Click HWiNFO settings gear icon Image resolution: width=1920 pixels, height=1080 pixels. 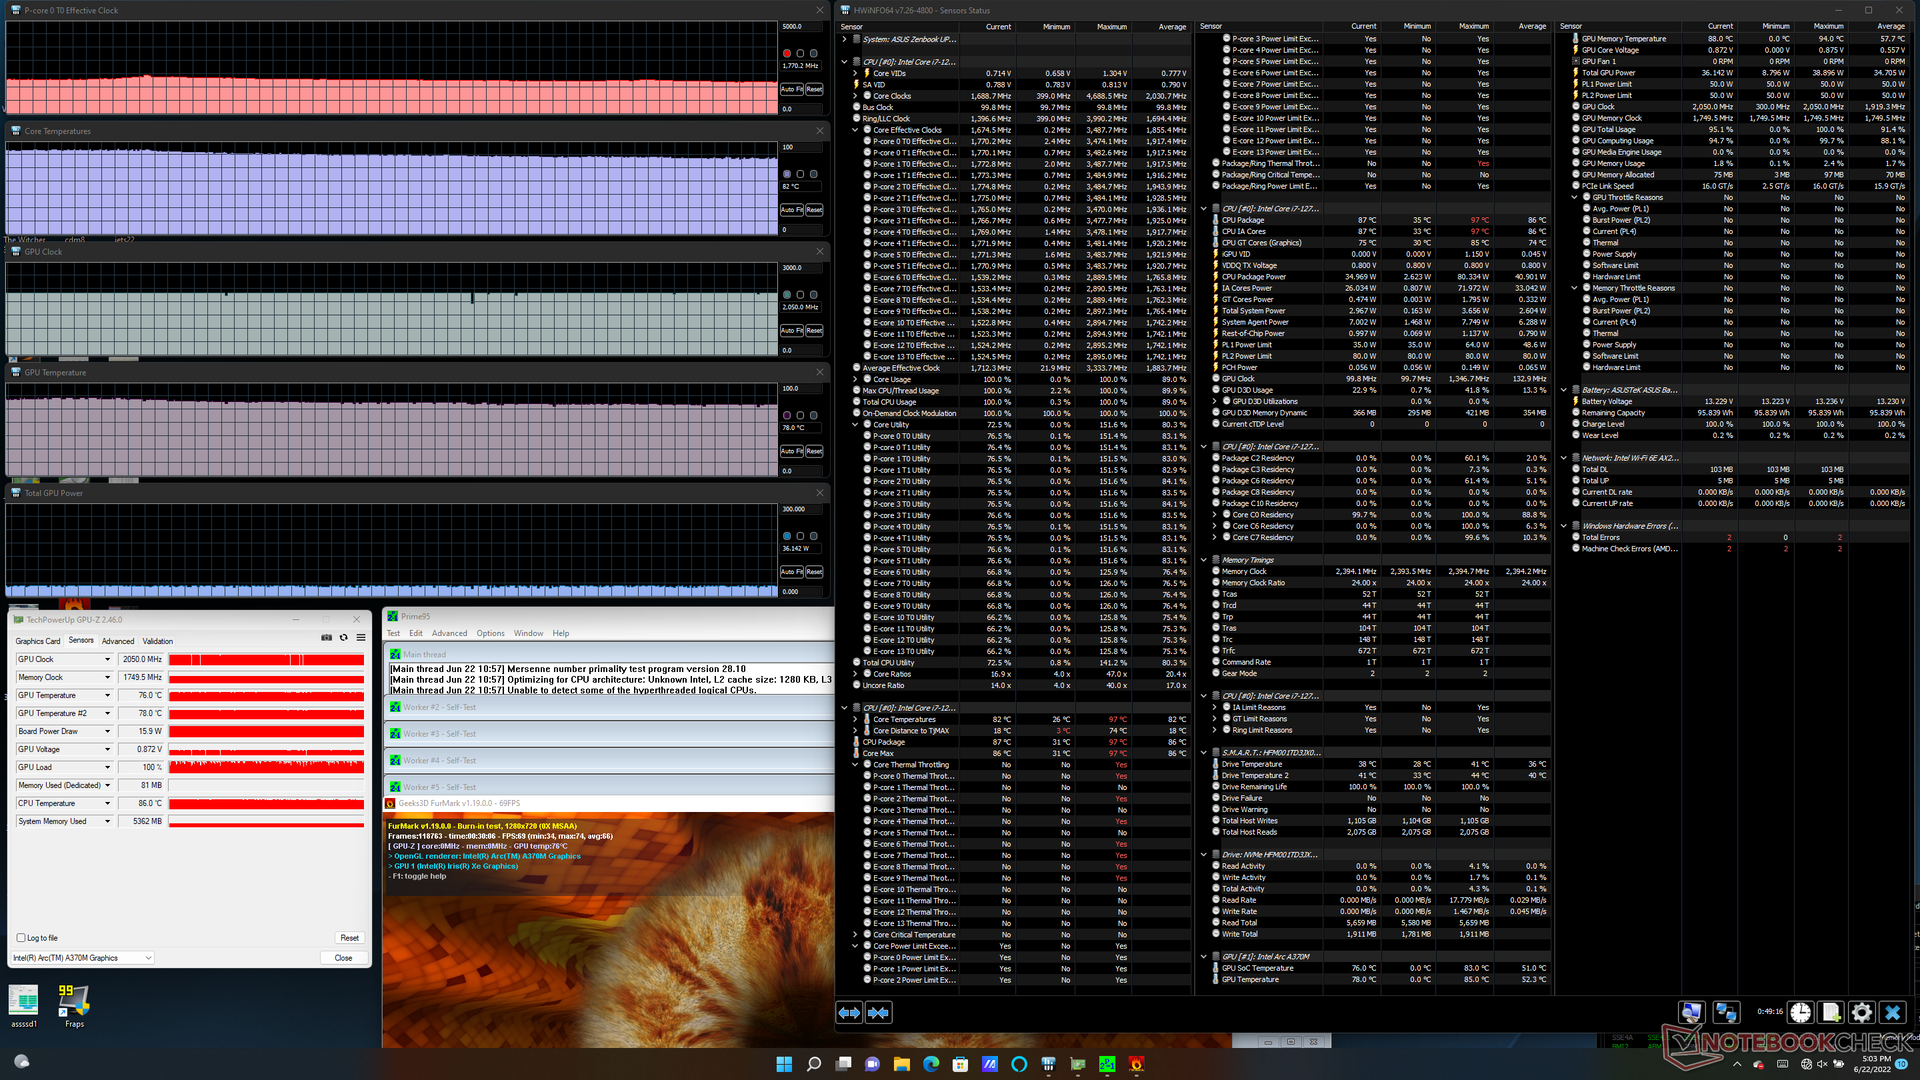(x=1861, y=1012)
